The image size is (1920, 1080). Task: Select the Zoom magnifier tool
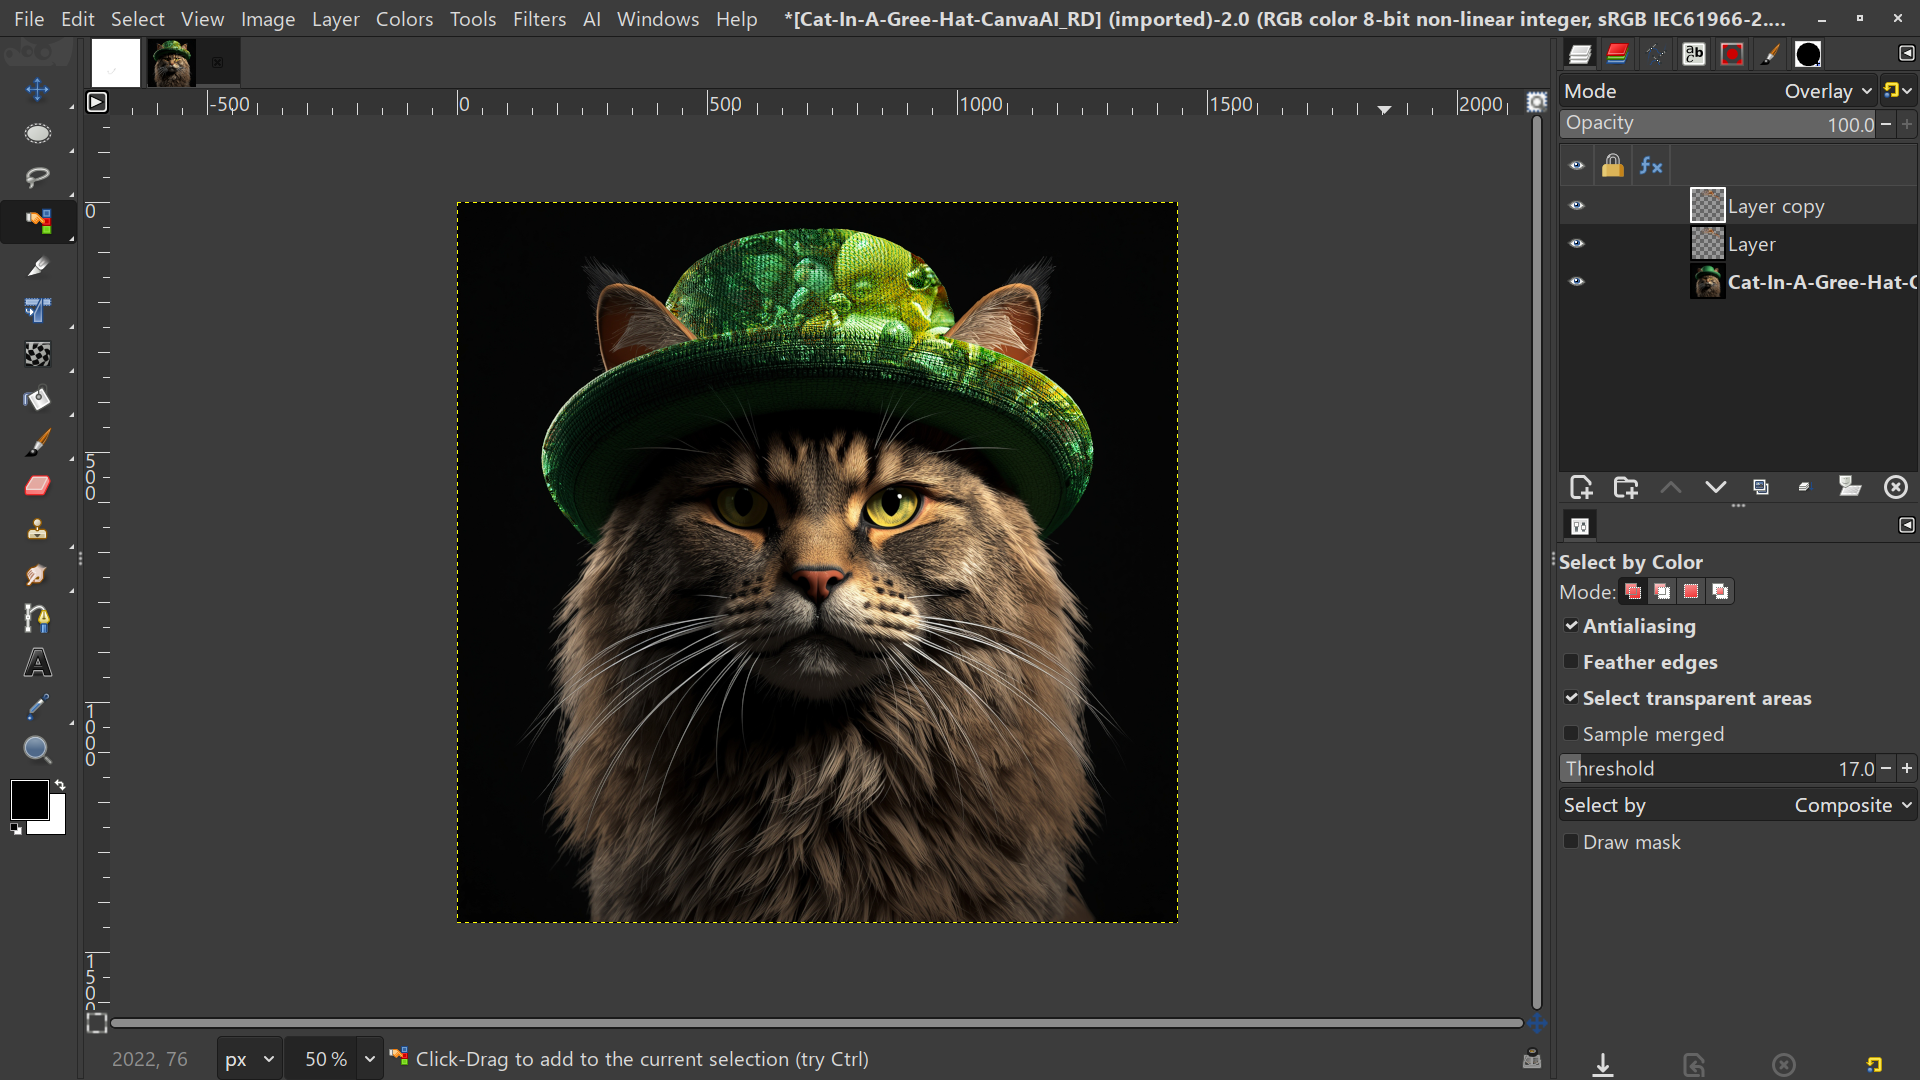point(37,750)
